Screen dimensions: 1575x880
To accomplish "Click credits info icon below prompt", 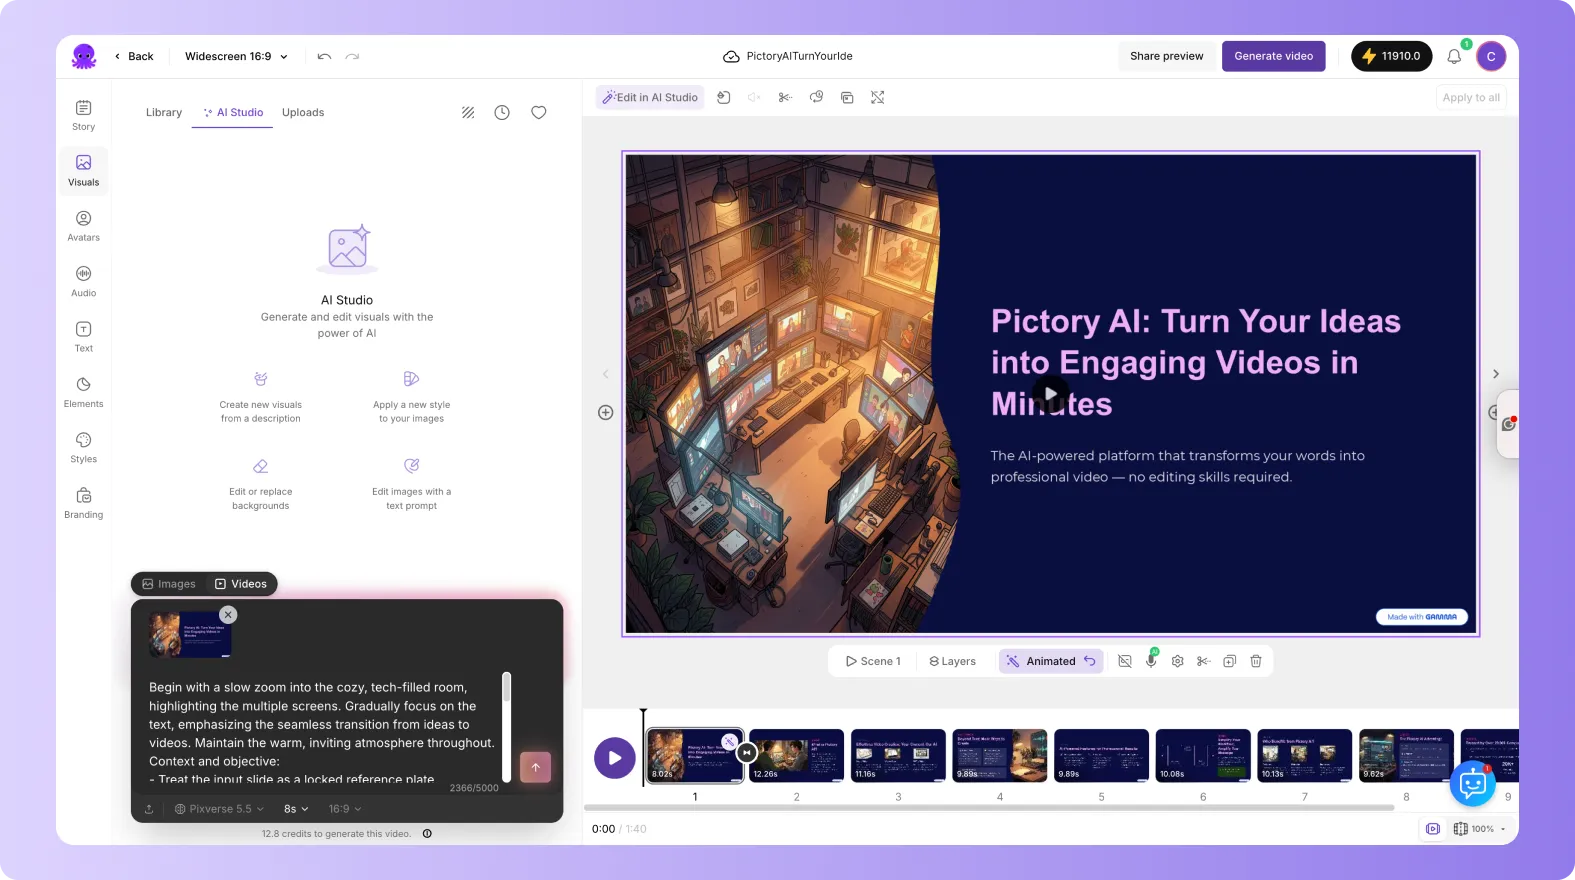I will click(x=427, y=834).
